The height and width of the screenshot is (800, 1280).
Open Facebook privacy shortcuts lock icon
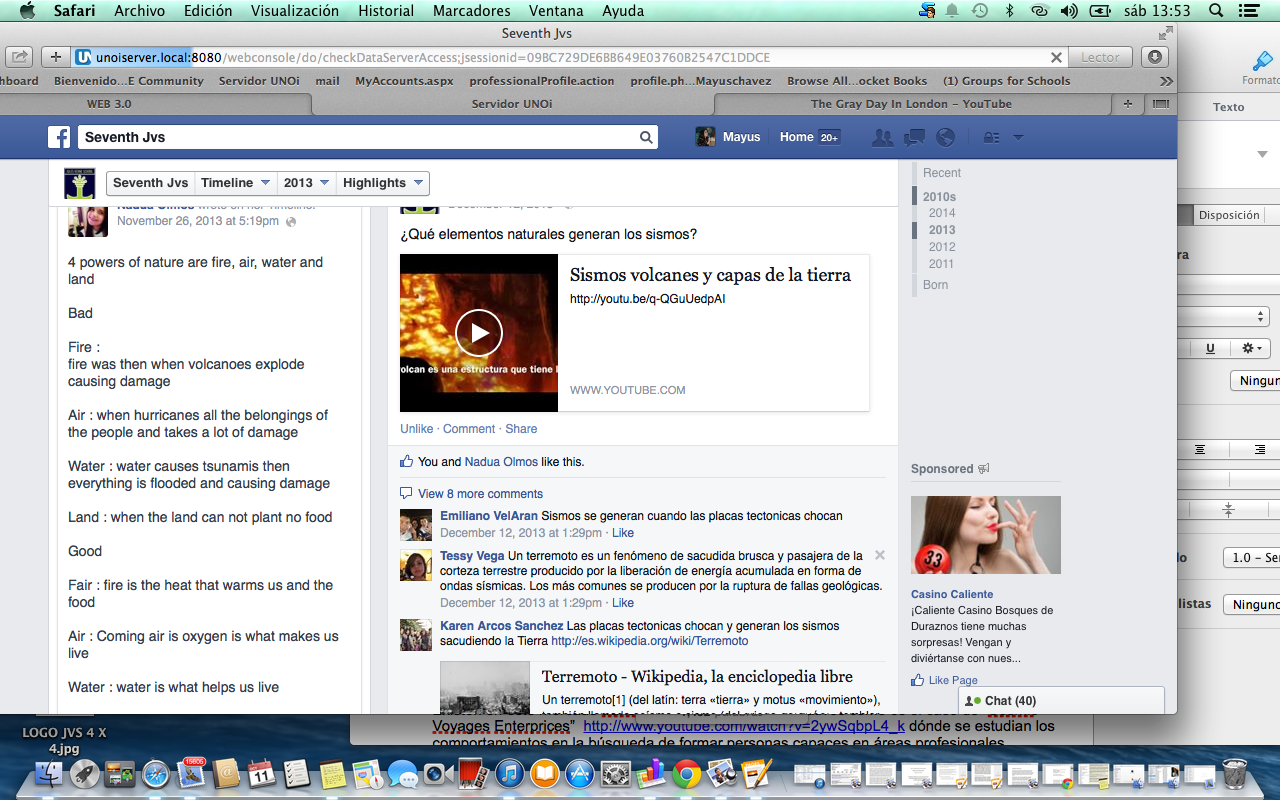(x=991, y=137)
